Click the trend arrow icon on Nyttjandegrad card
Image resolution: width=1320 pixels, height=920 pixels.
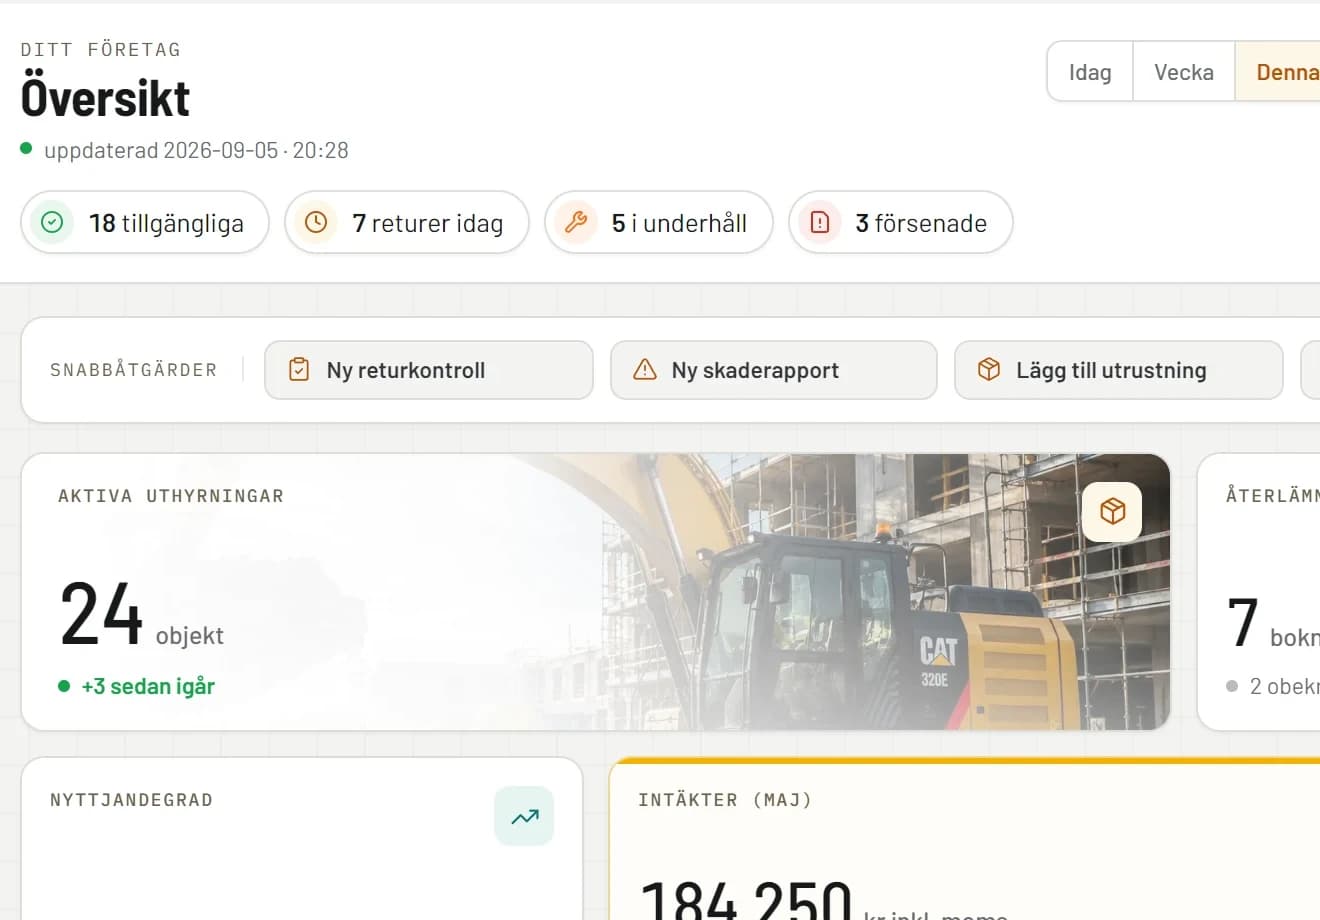(524, 816)
